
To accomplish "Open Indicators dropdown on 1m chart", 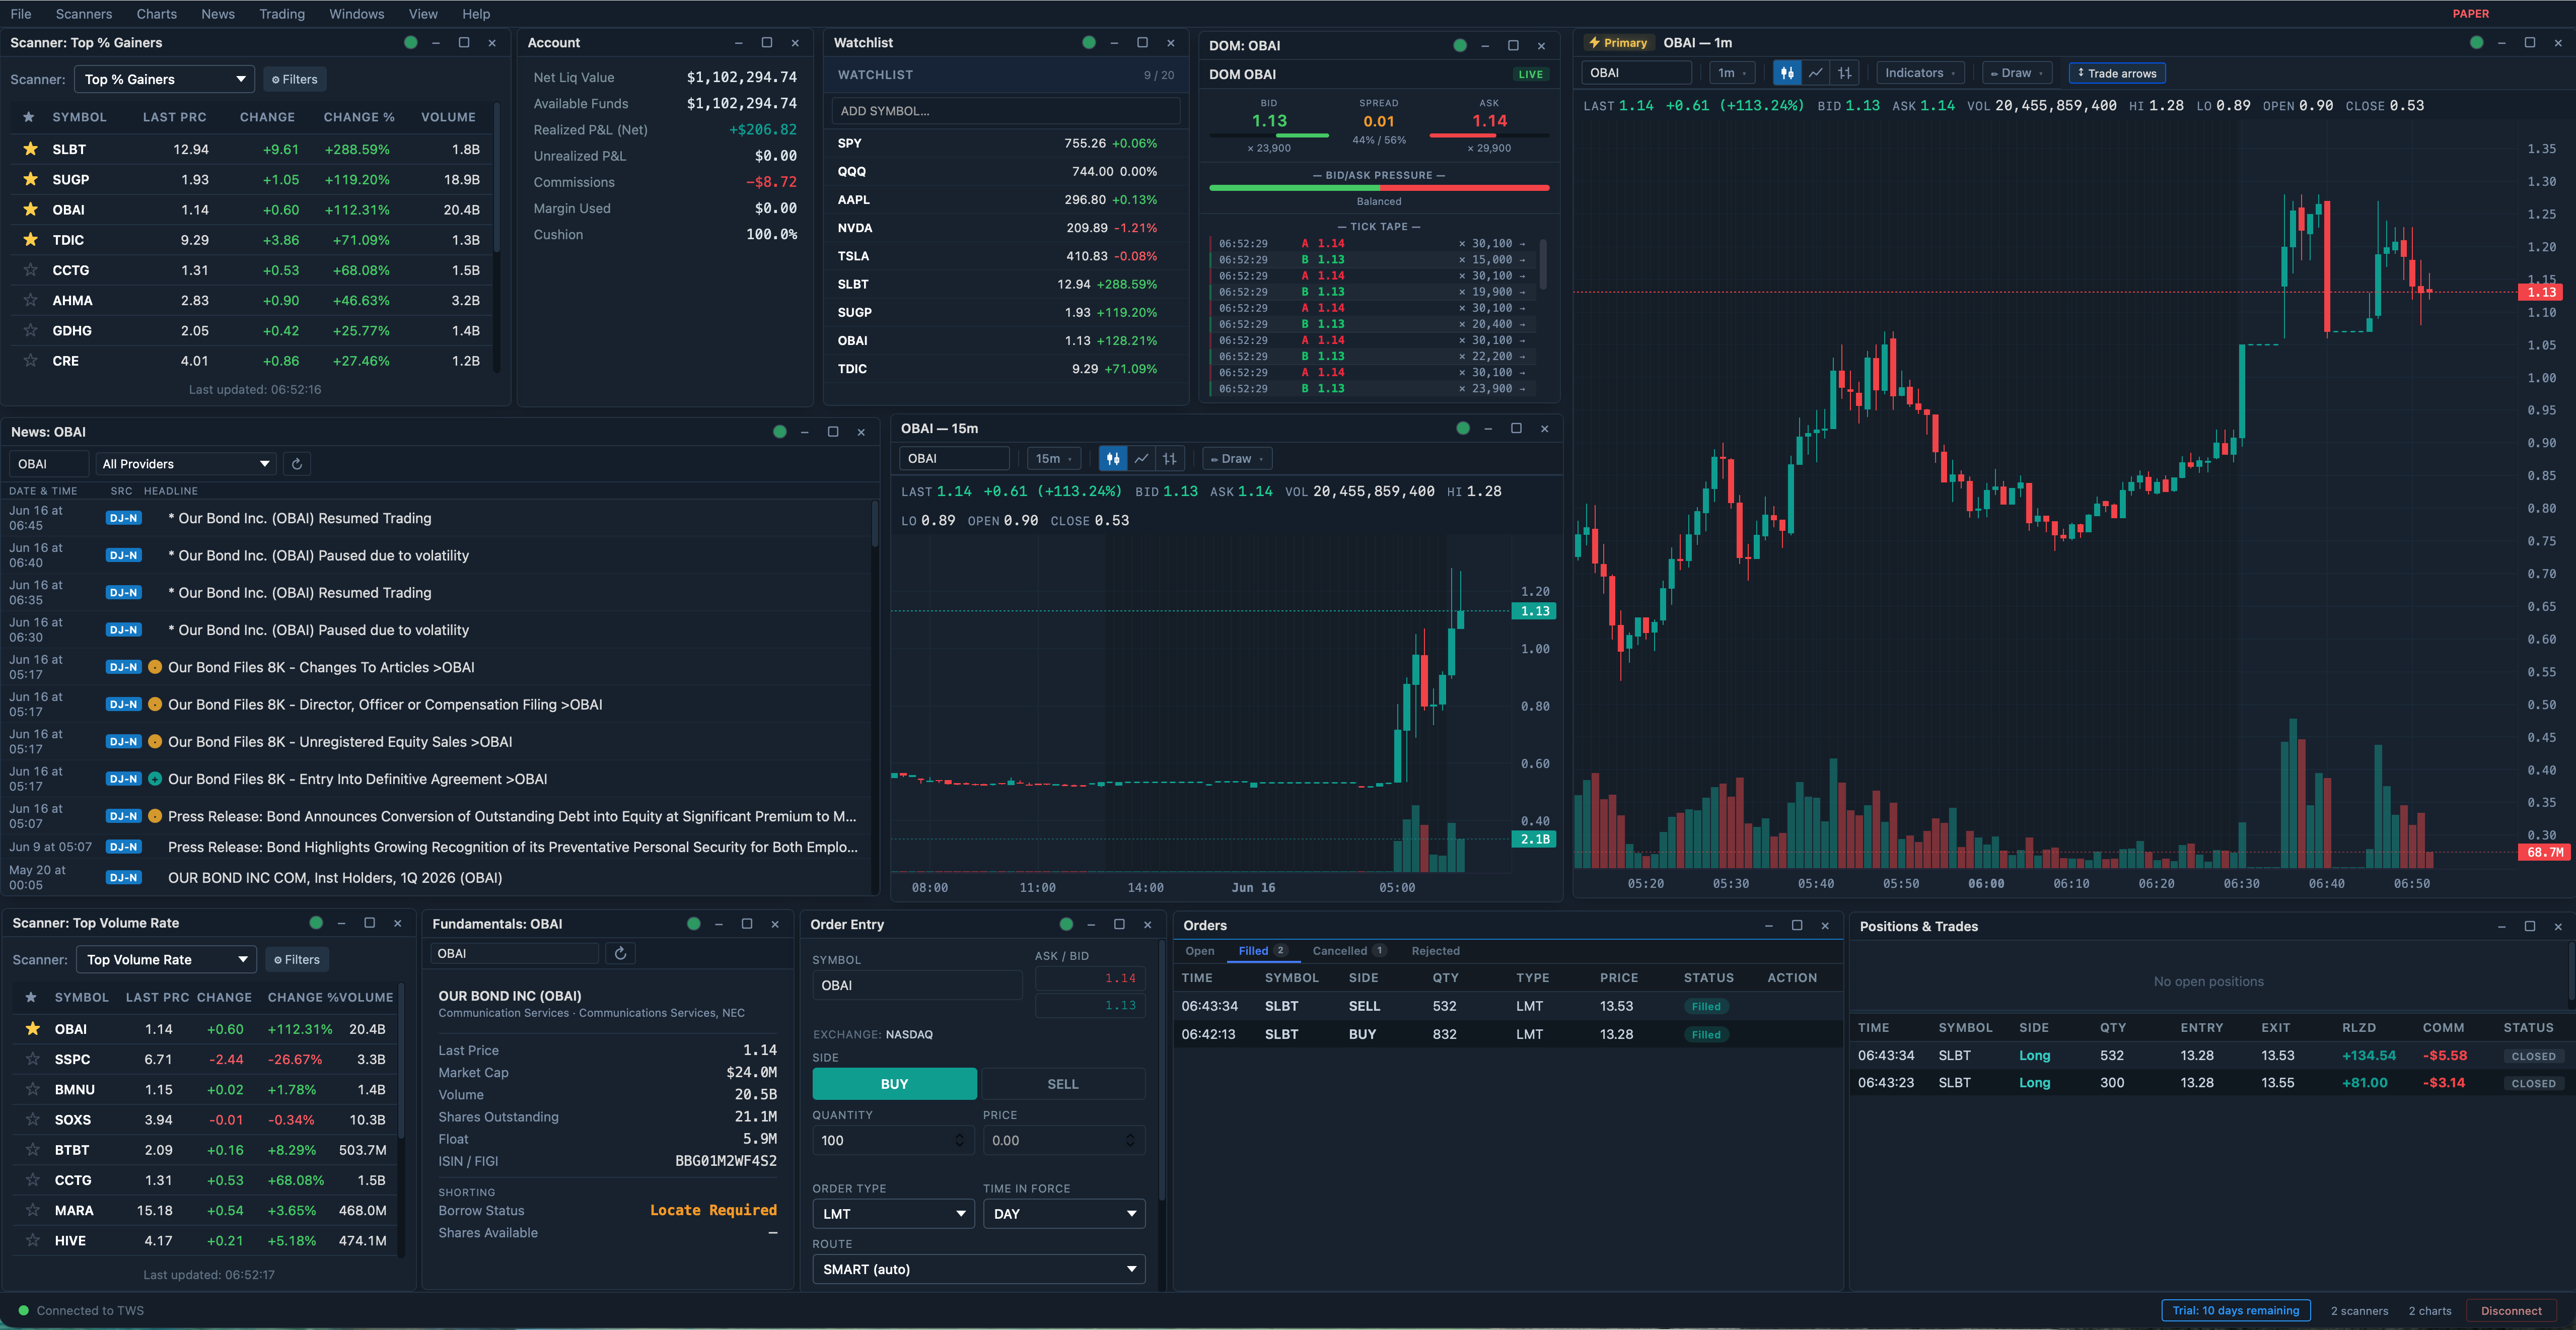I will [x=1921, y=73].
